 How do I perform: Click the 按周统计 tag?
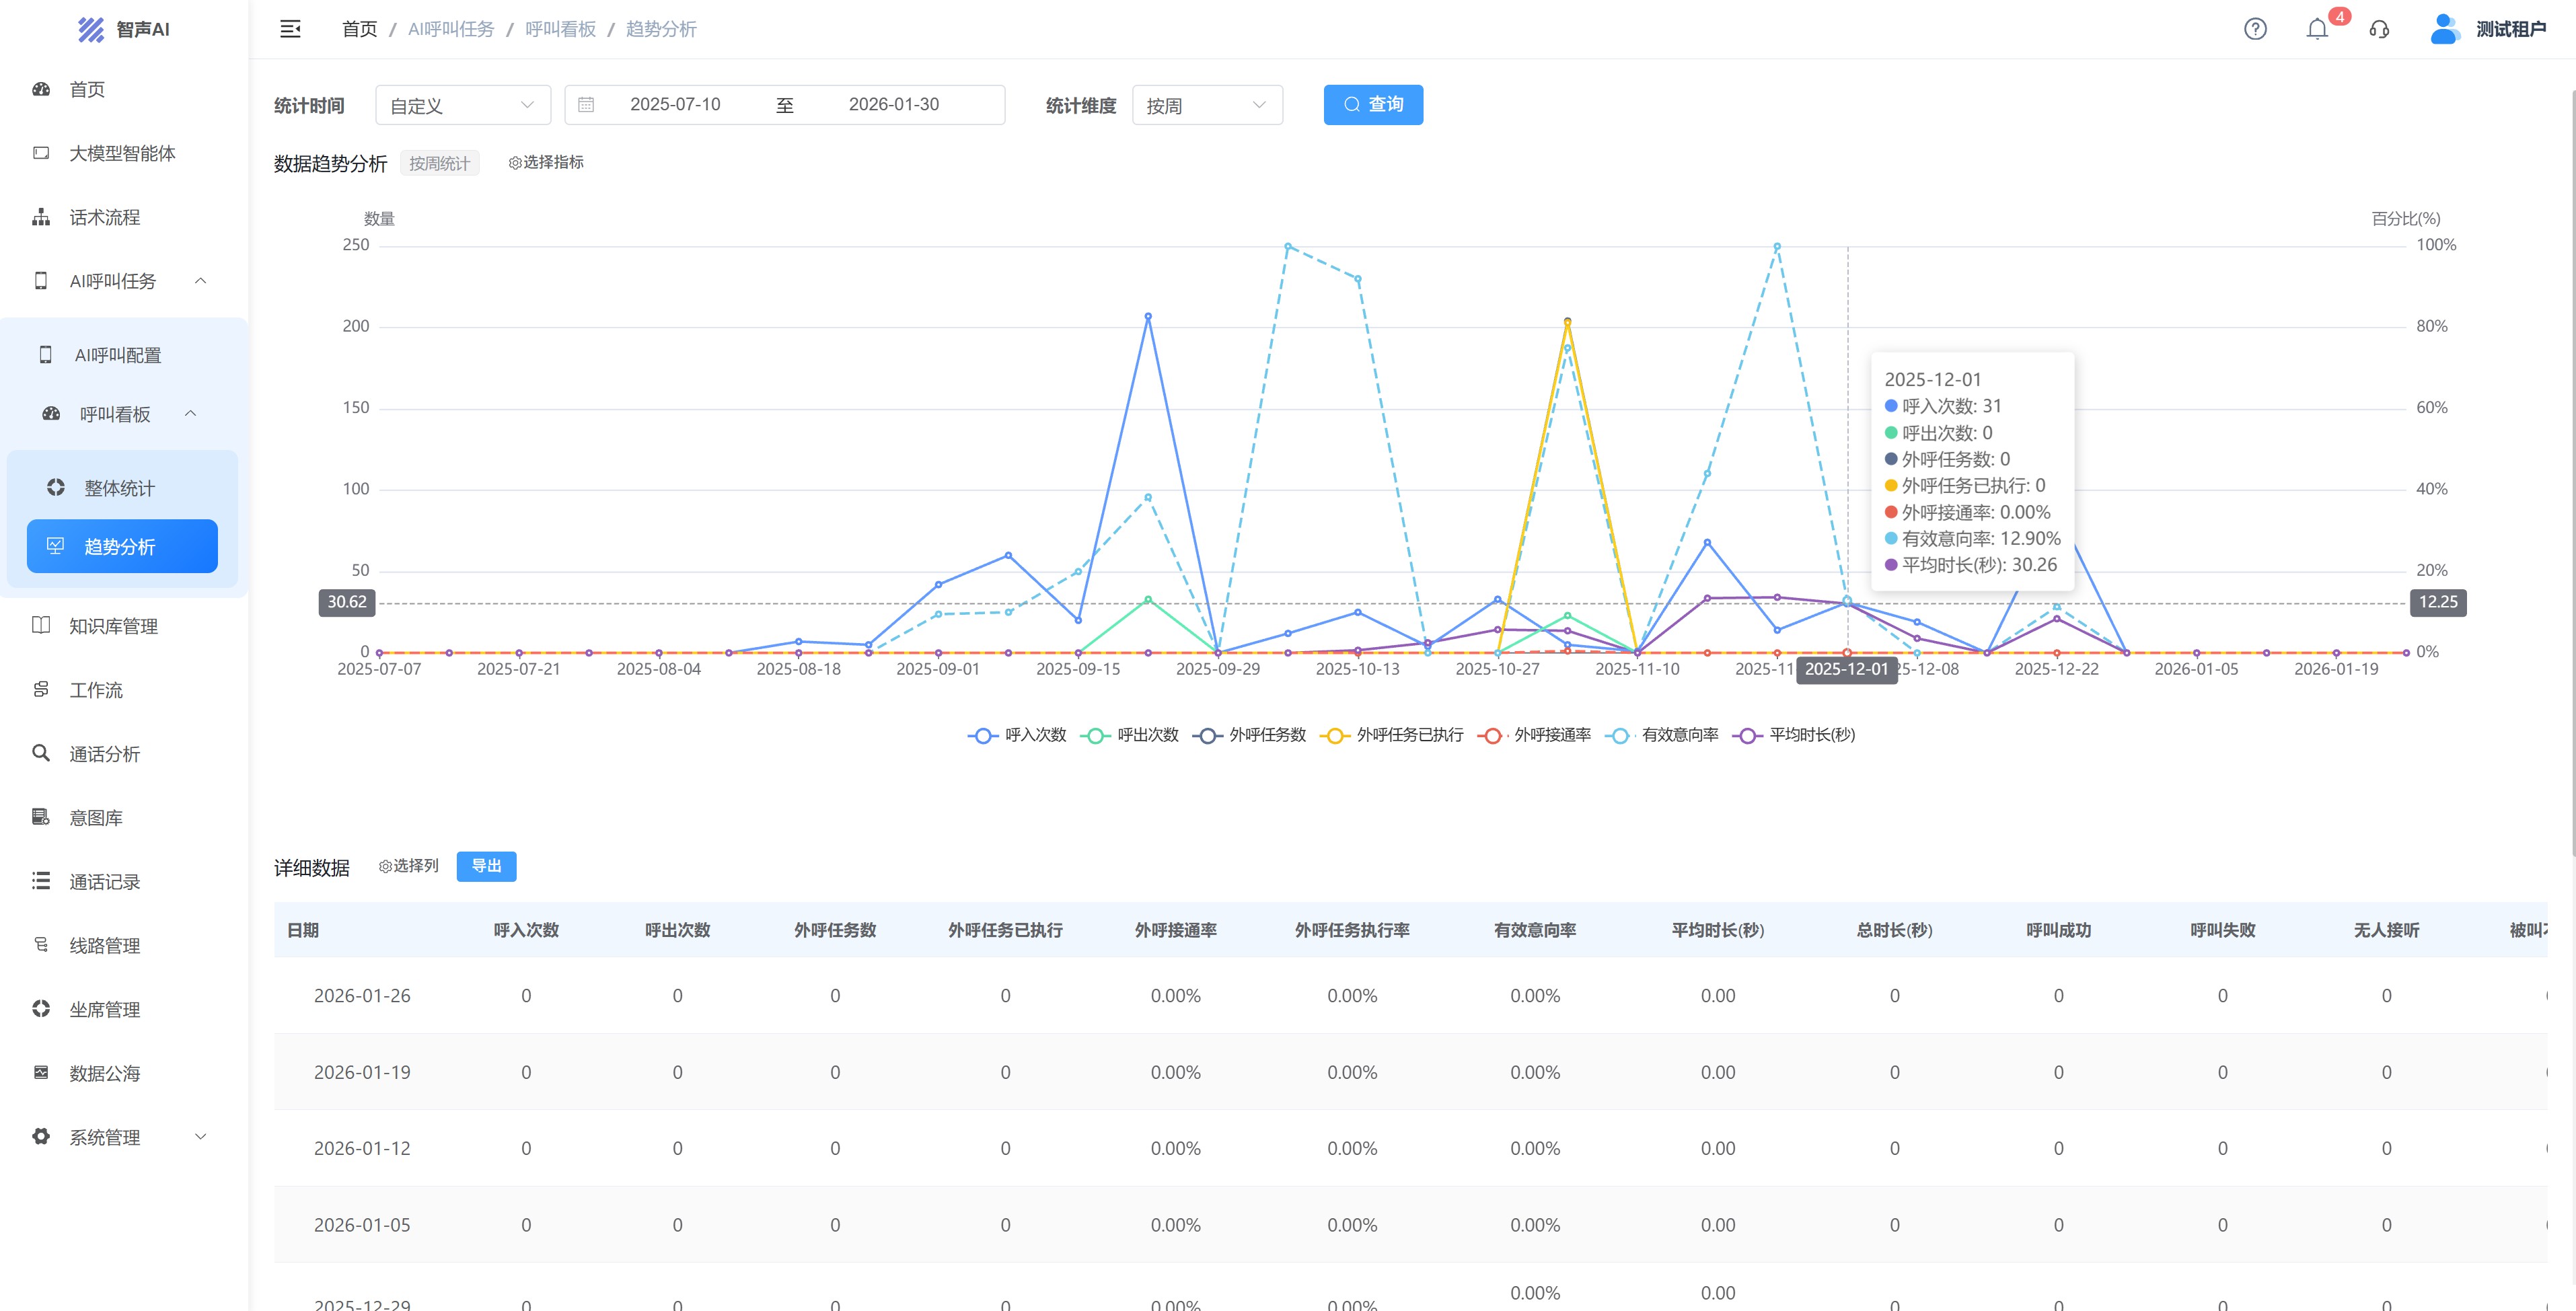pyautogui.click(x=439, y=163)
